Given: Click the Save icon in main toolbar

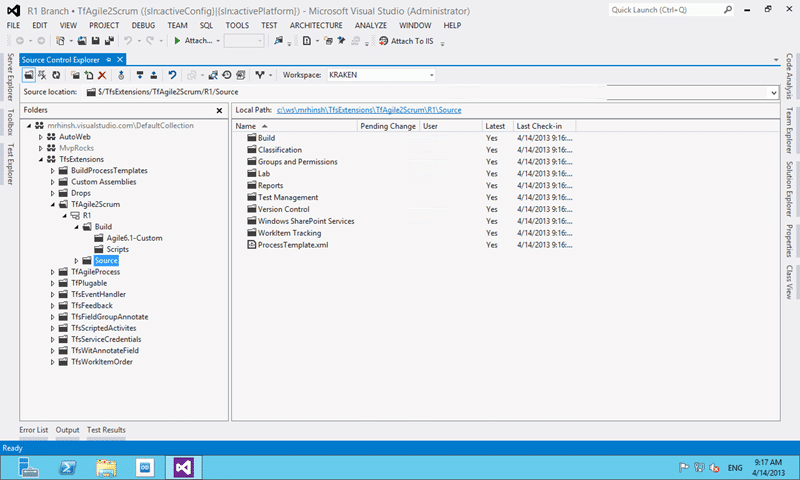Looking at the screenshot, I should click(x=95, y=41).
